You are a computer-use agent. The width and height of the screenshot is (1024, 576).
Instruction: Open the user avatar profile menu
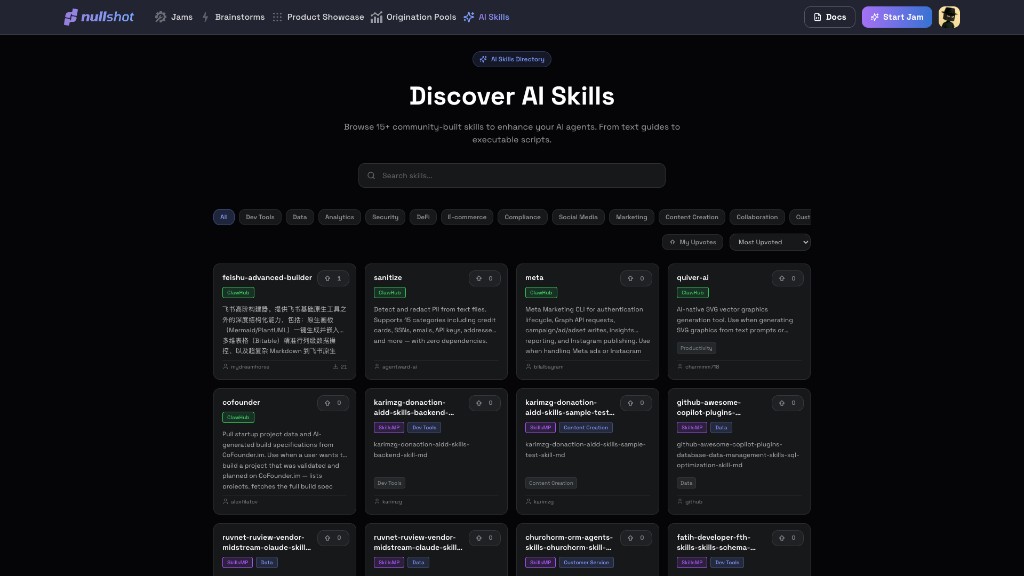pyautogui.click(x=949, y=17)
